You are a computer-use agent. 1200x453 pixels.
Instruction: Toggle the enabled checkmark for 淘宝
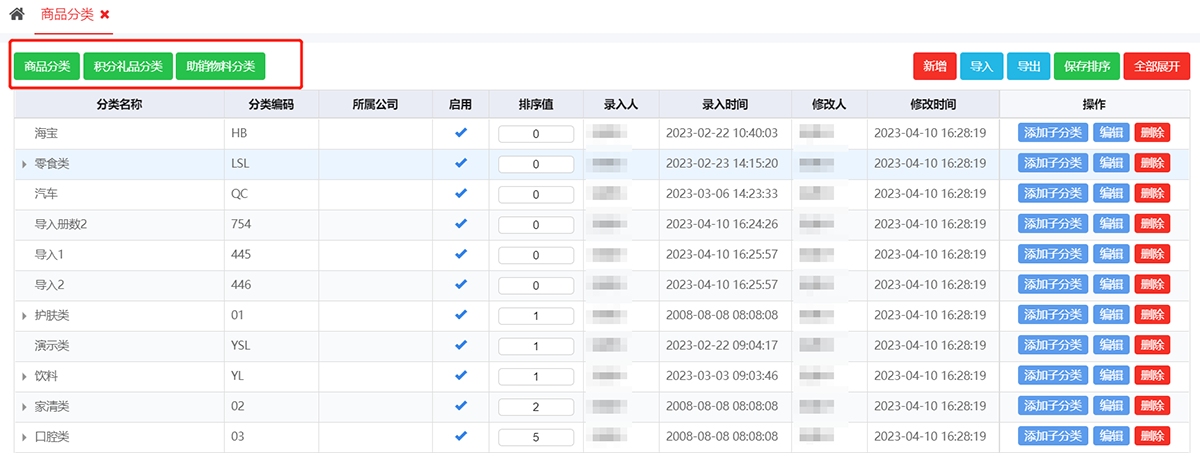tap(461, 132)
